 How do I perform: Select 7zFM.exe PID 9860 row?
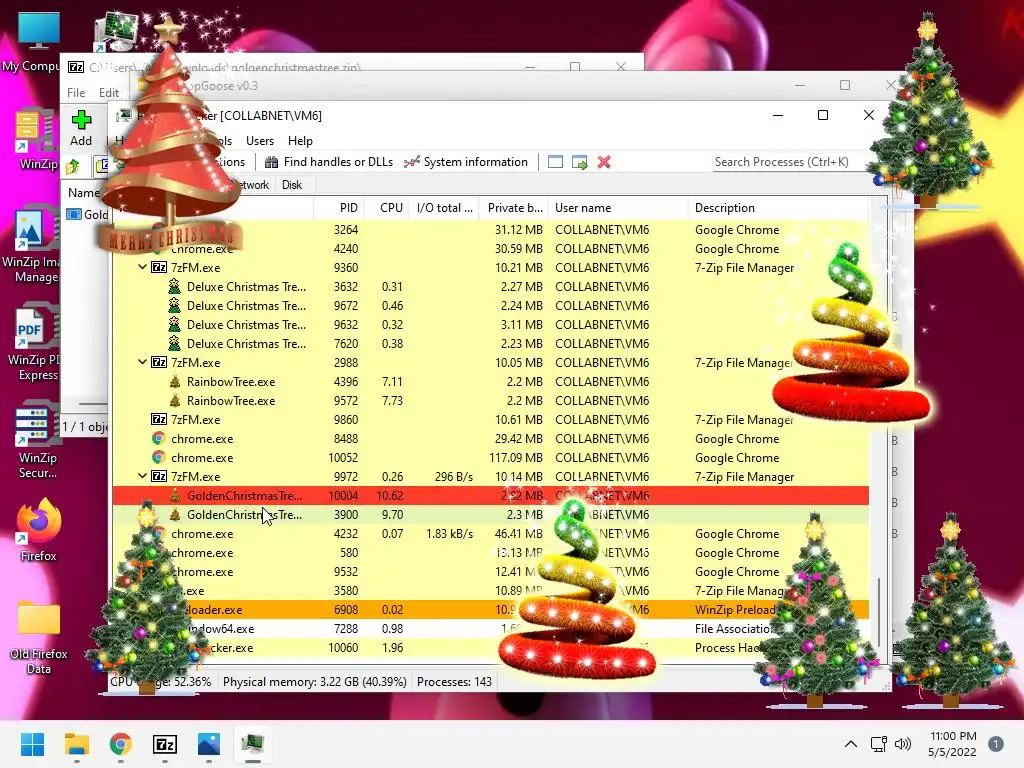[490, 419]
